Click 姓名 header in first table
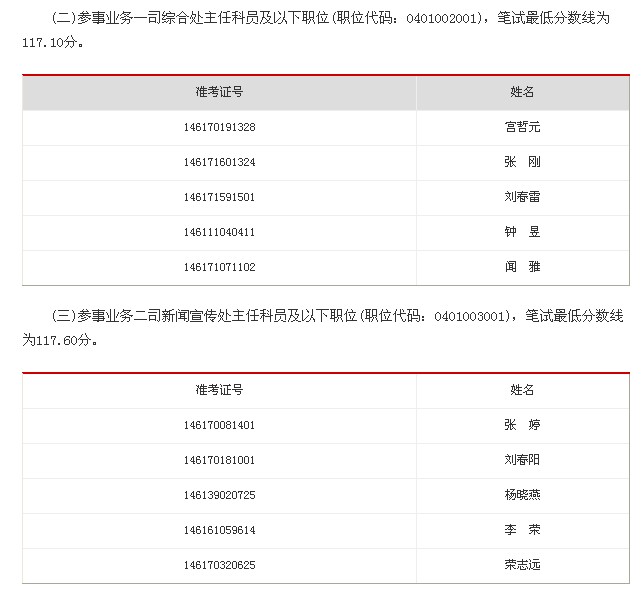The width and height of the screenshot is (644, 590). click(x=522, y=92)
